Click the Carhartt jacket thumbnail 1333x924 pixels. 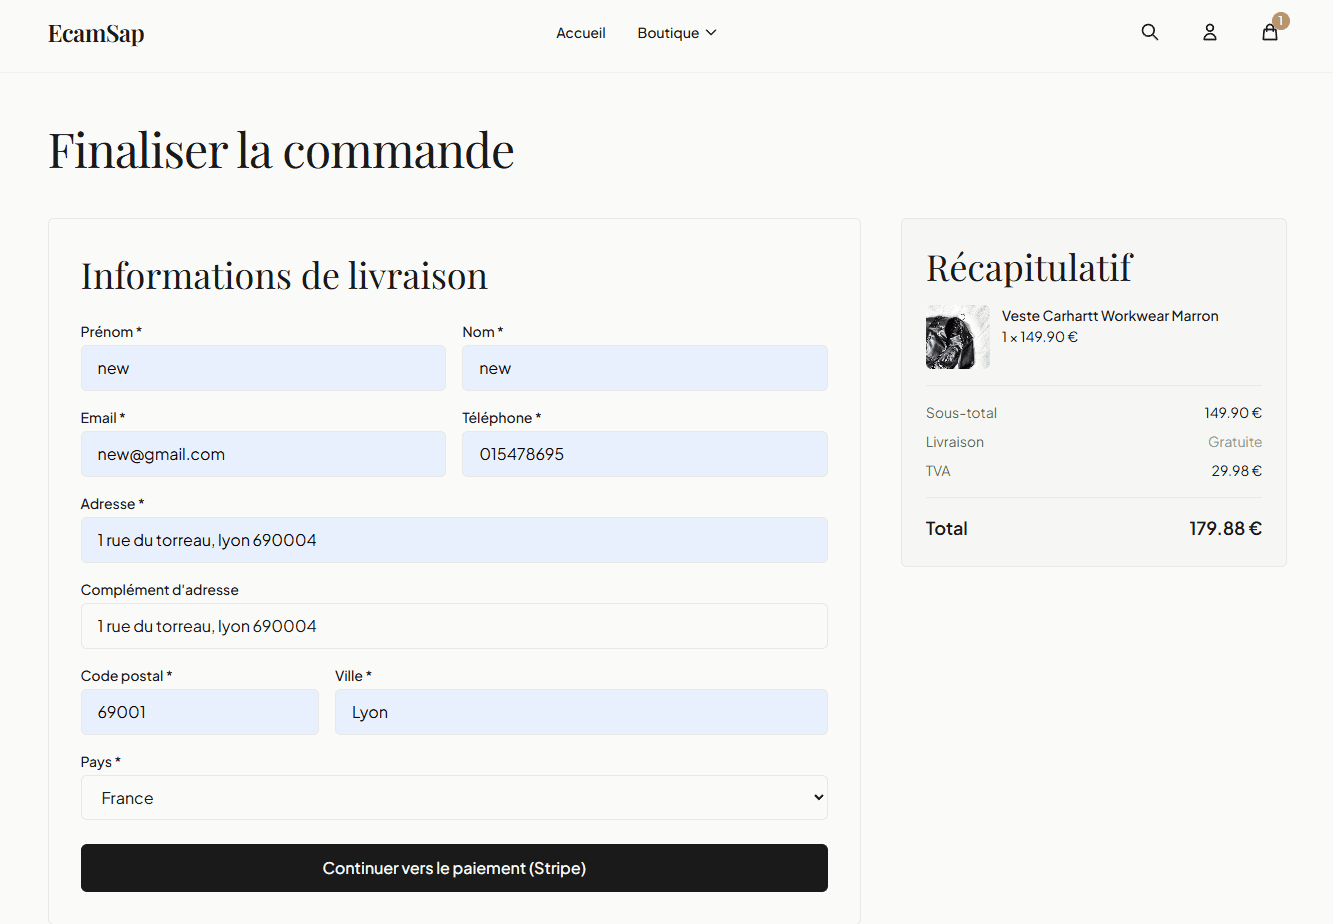pos(957,337)
